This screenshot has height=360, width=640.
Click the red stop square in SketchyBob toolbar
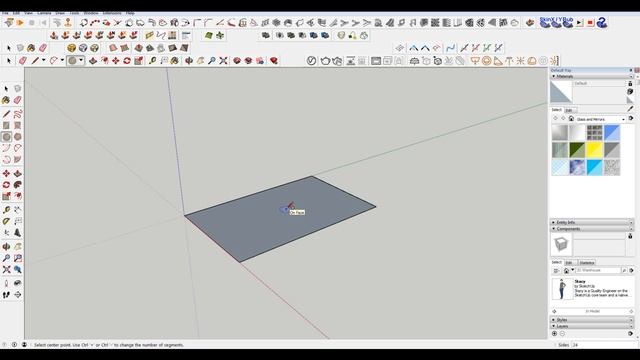590,23
